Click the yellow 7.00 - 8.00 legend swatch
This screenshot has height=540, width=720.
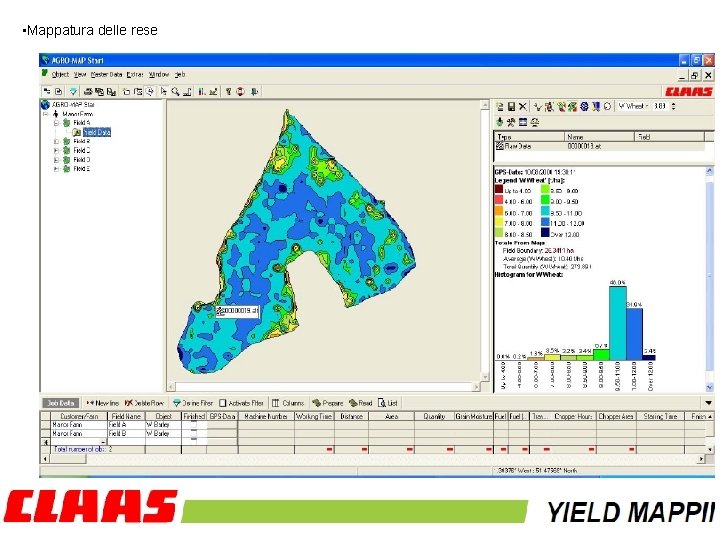499,222
